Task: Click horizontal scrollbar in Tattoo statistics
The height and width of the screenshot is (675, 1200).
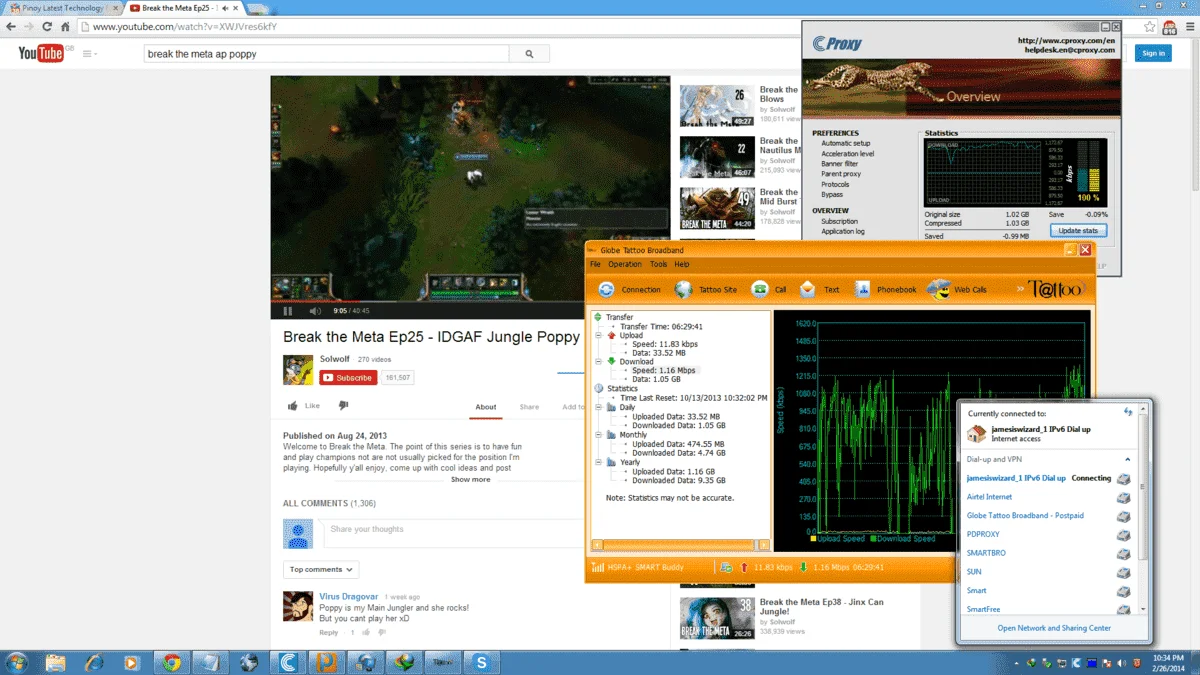Action: pyautogui.click(x=681, y=545)
